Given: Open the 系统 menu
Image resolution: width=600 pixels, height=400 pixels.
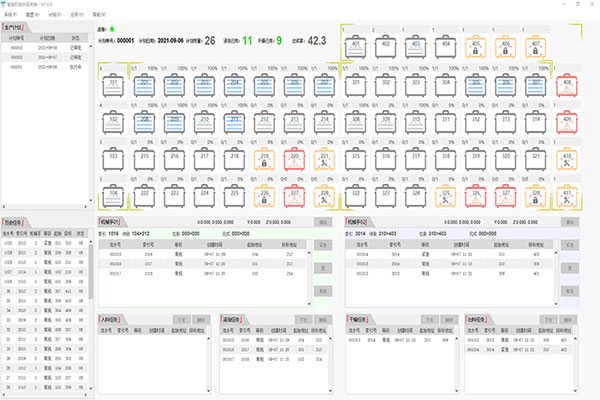Looking at the screenshot, I should tap(11, 15).
